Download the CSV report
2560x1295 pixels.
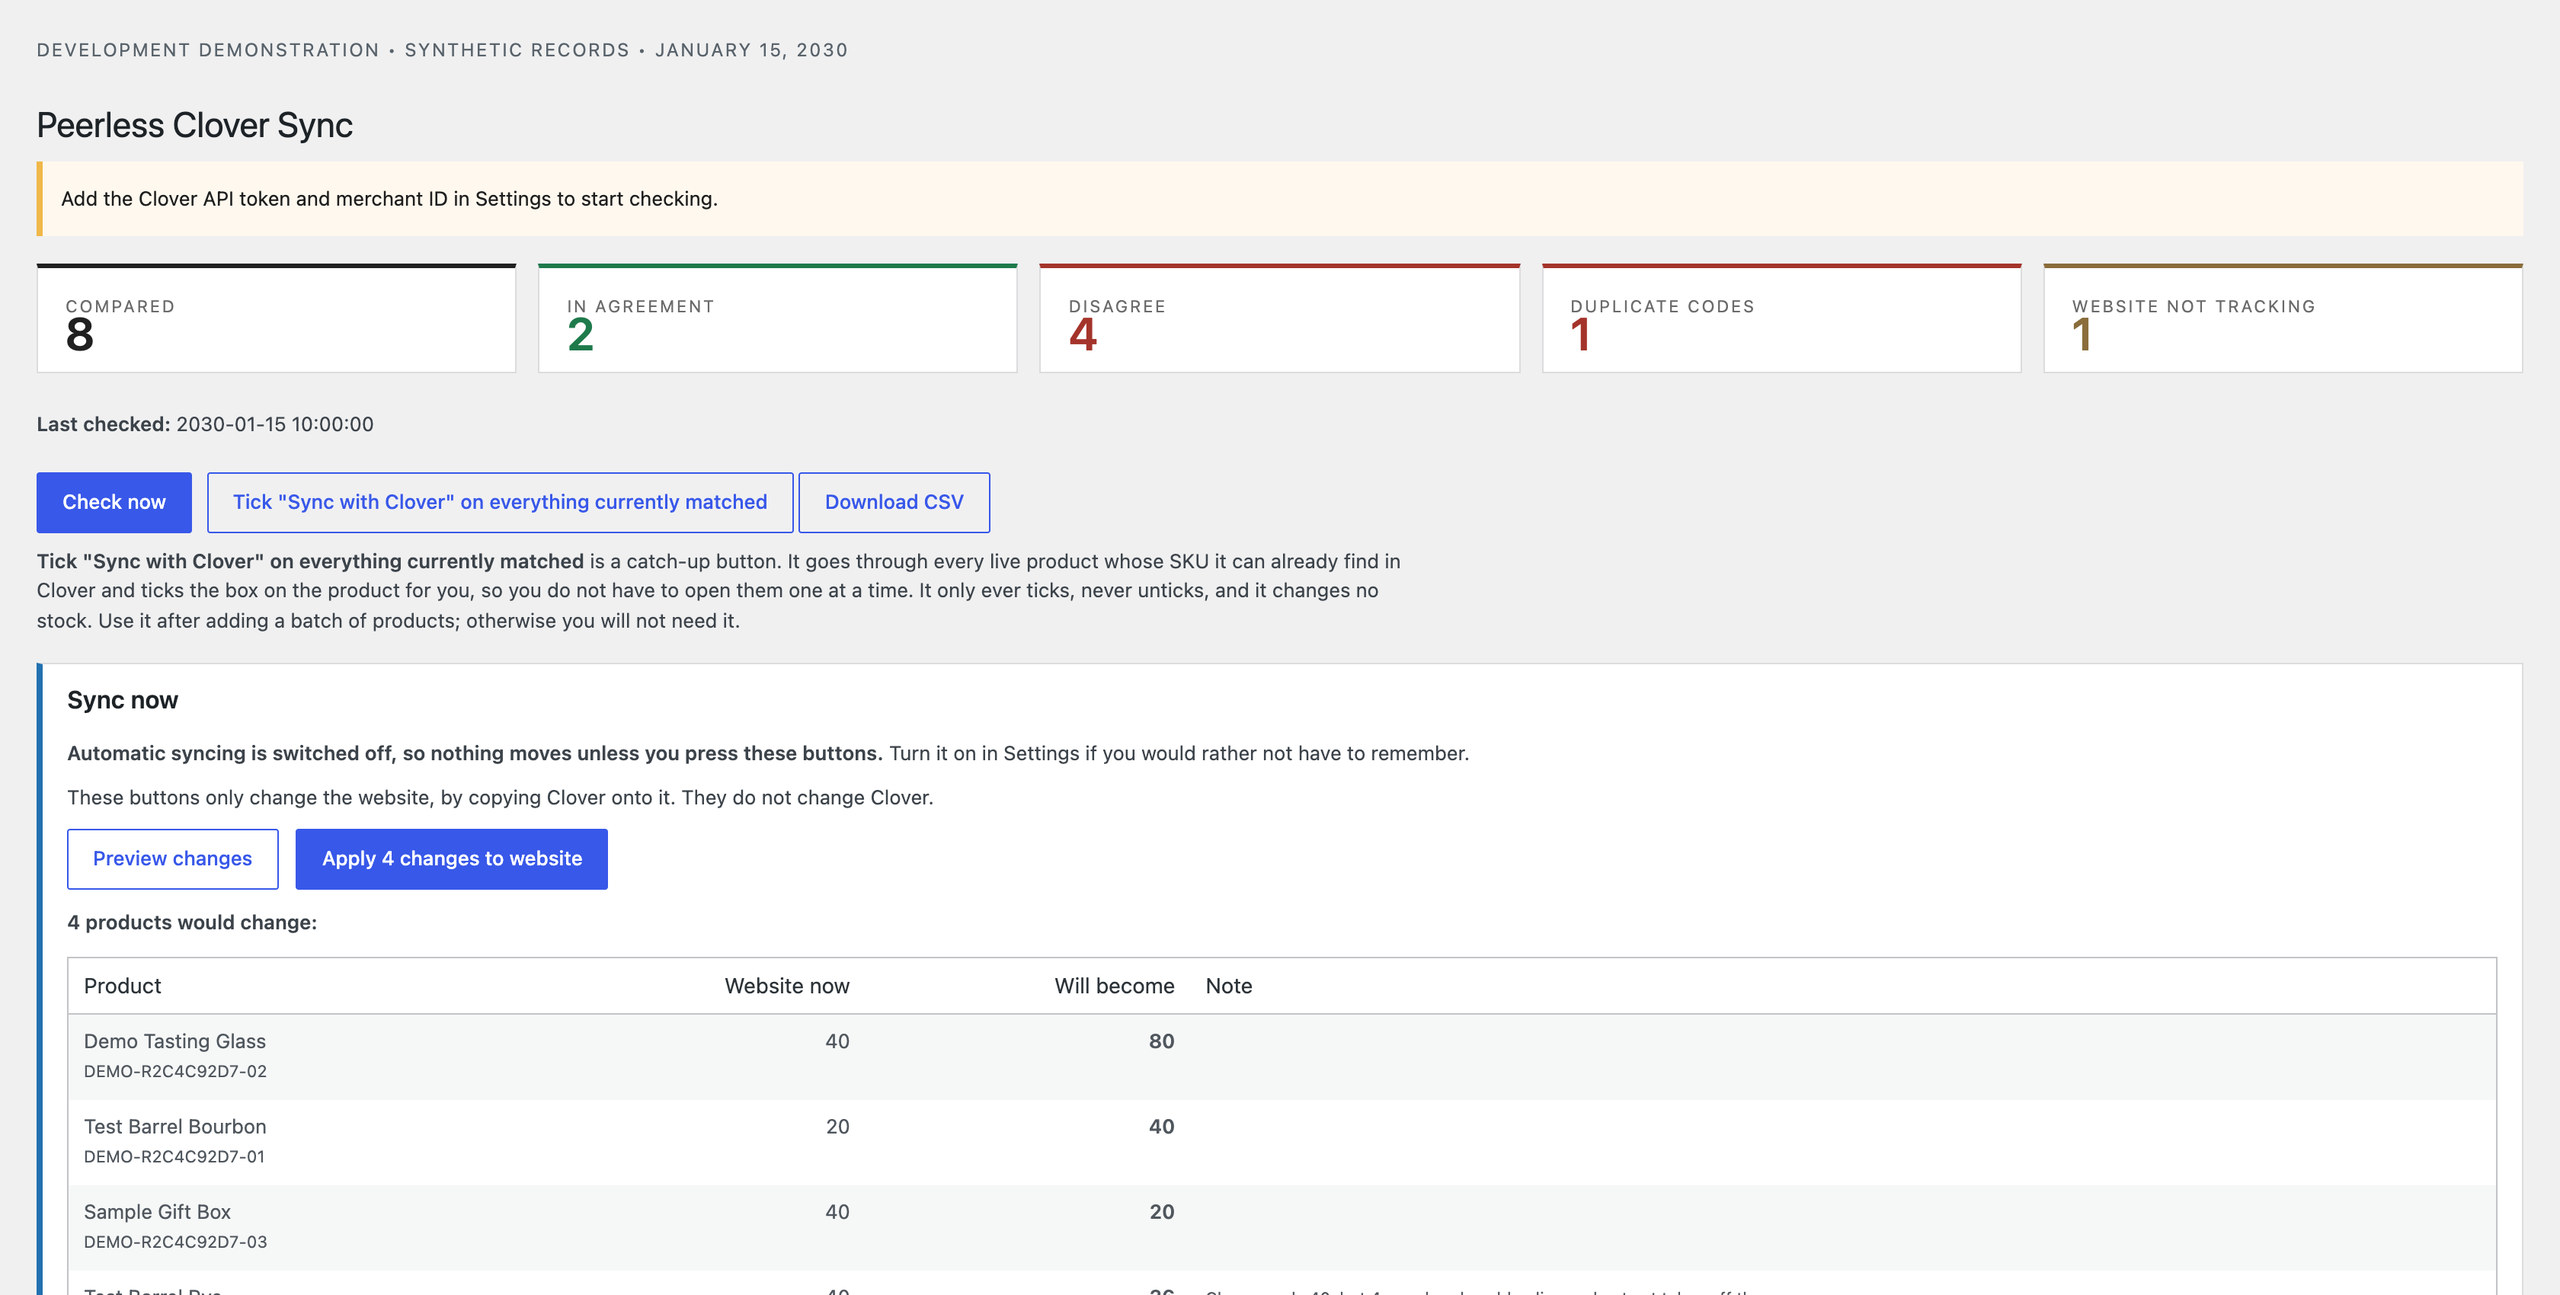pos(894,502)
